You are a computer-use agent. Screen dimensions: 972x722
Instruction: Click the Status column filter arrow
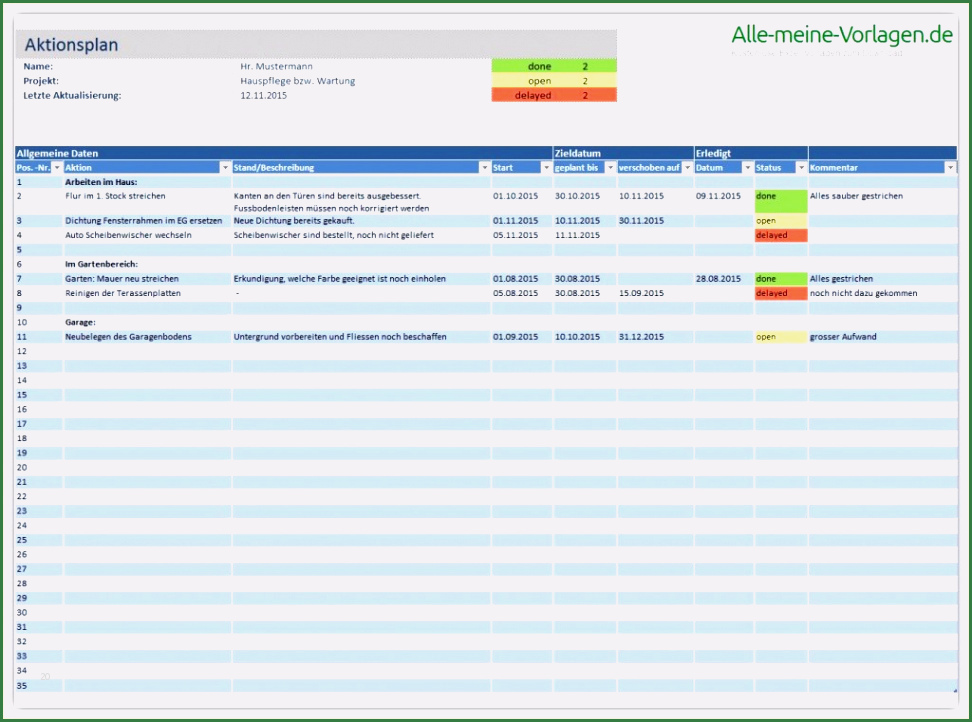[800, 168]
